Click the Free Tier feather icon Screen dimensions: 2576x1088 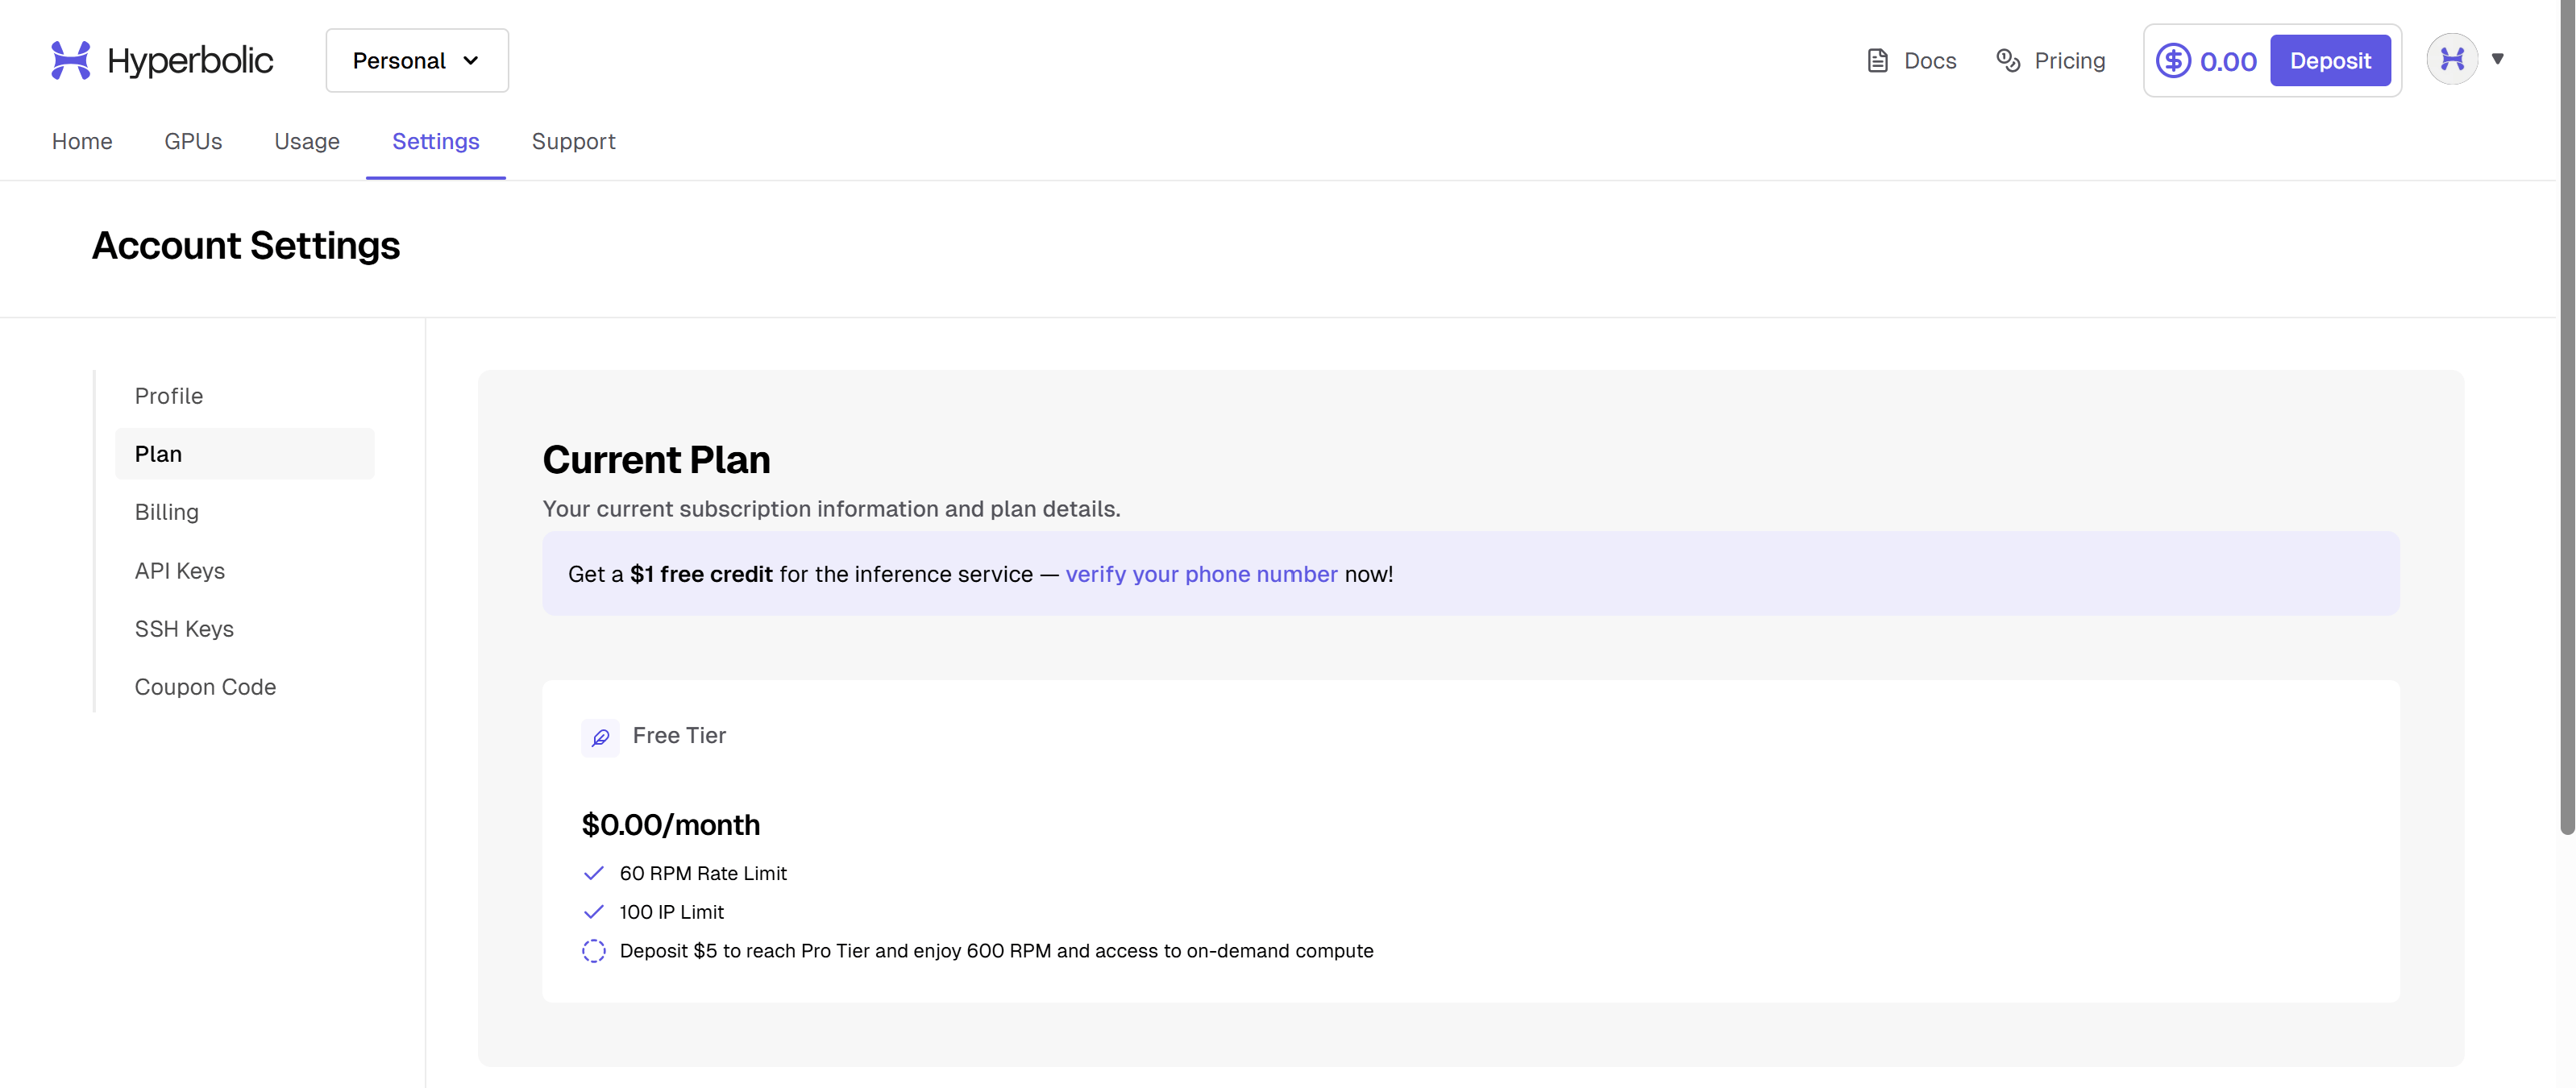pyautogui.click(x=600, y=738)
